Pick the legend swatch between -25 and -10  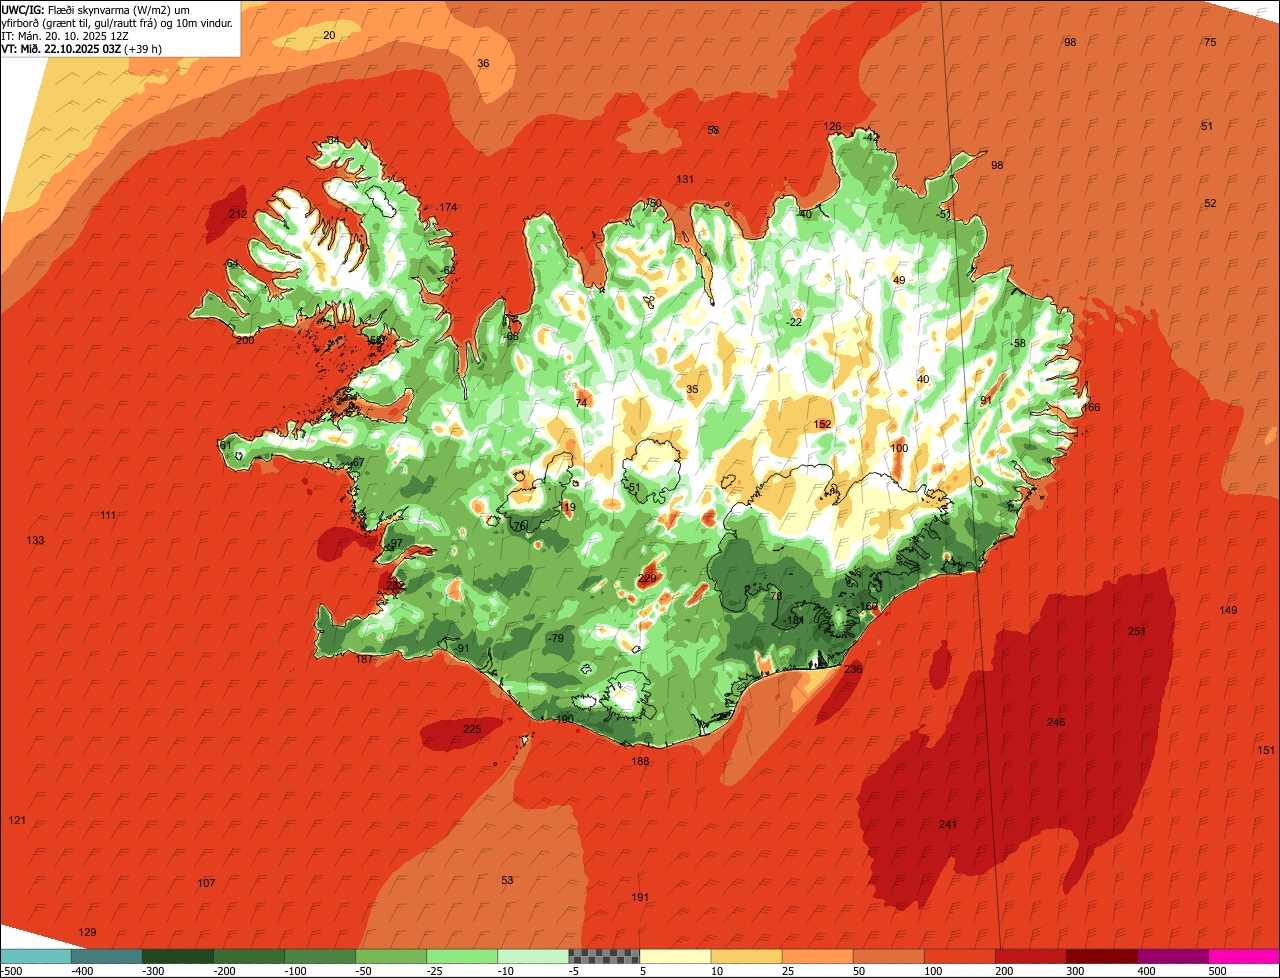pos(461,956)
